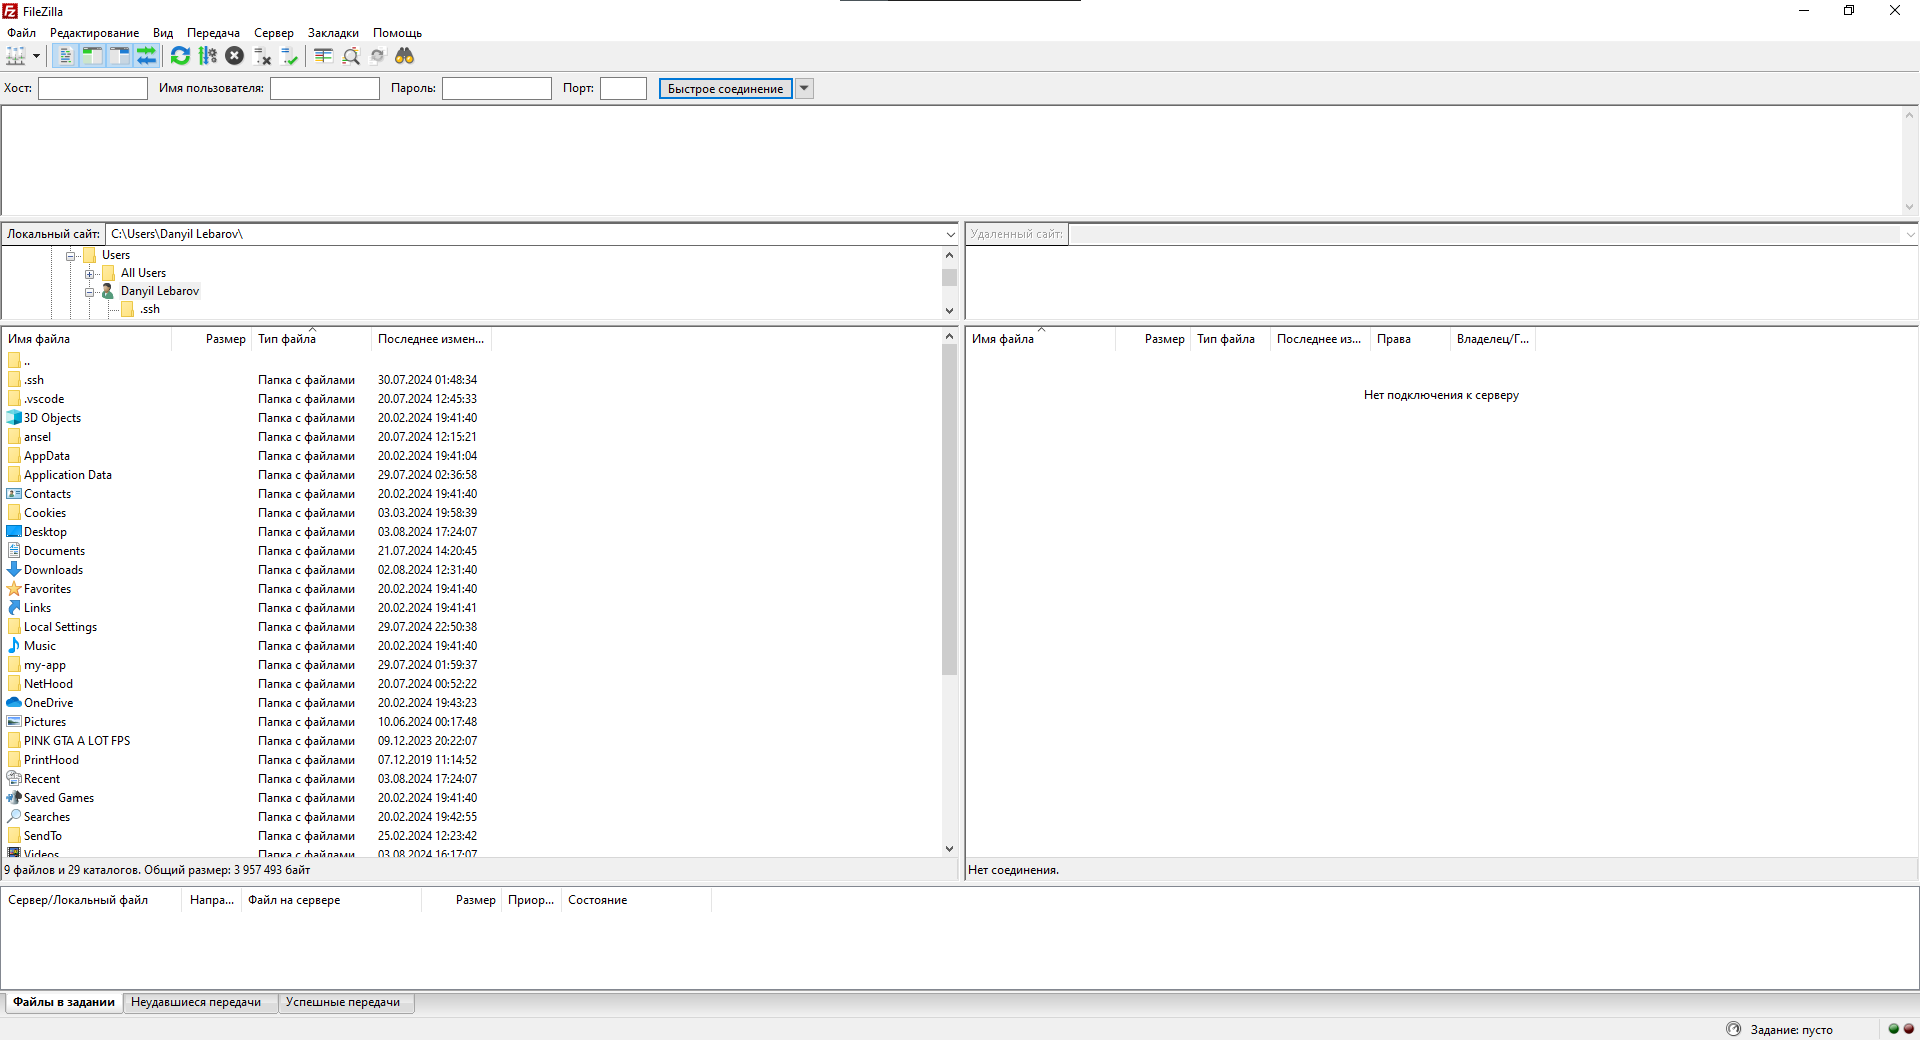Screen dimensions: 1920x1040
Task: Select the Downloads folder icon
Action: click(x=14, y=570)
